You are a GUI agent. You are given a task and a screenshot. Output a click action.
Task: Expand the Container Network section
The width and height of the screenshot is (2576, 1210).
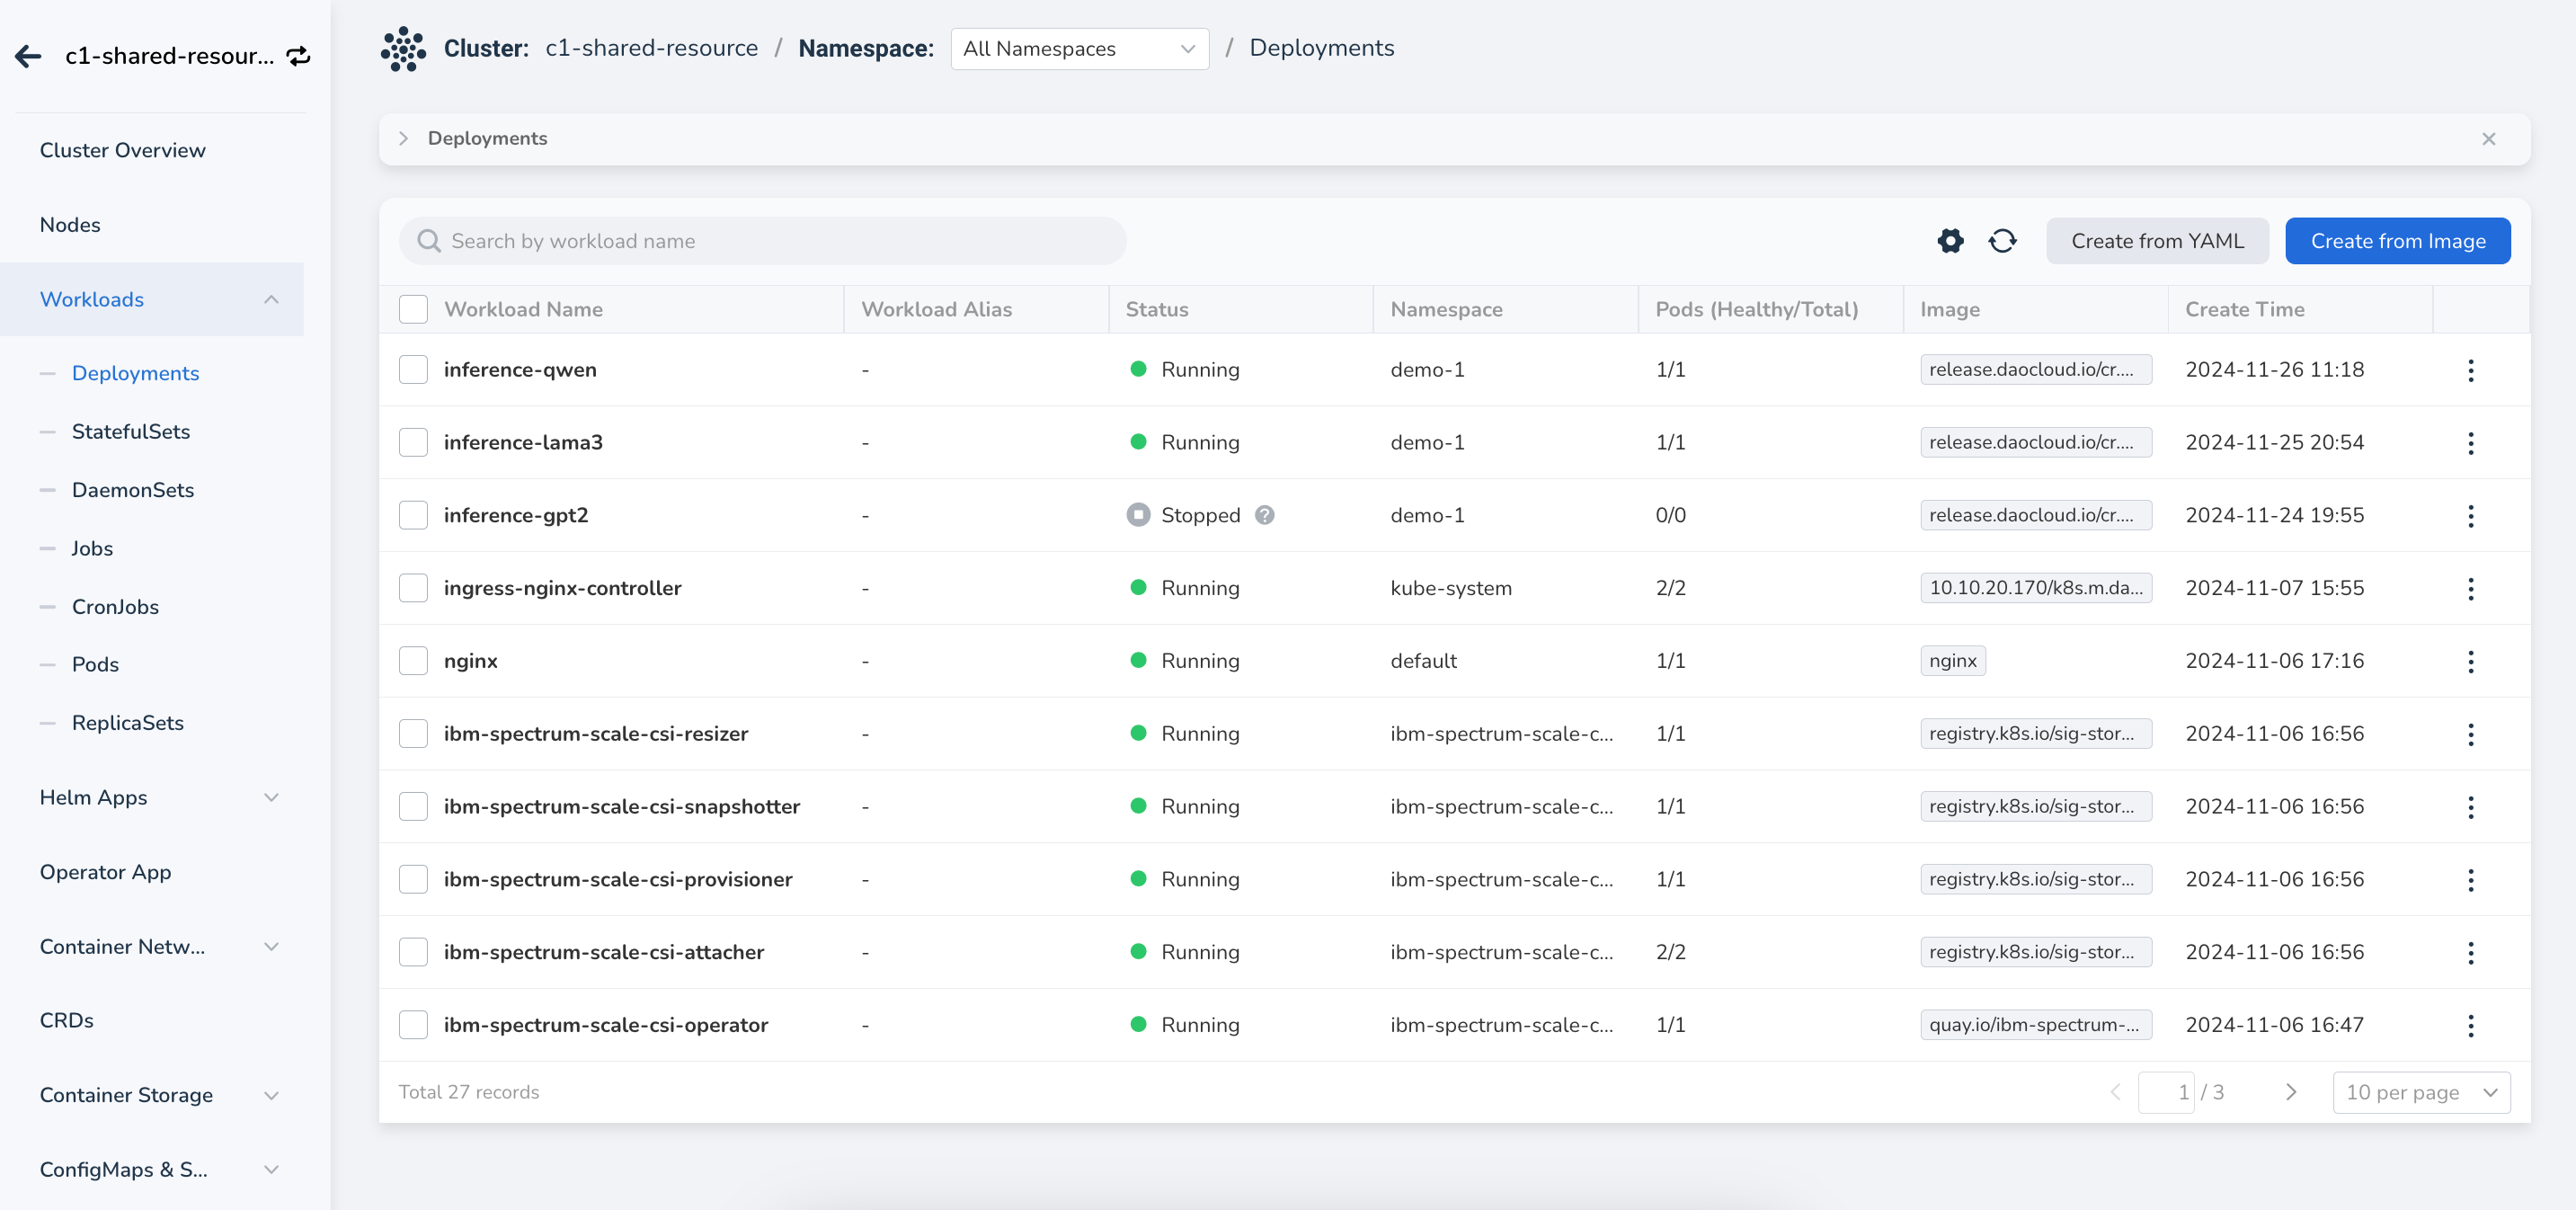(271, 947)
